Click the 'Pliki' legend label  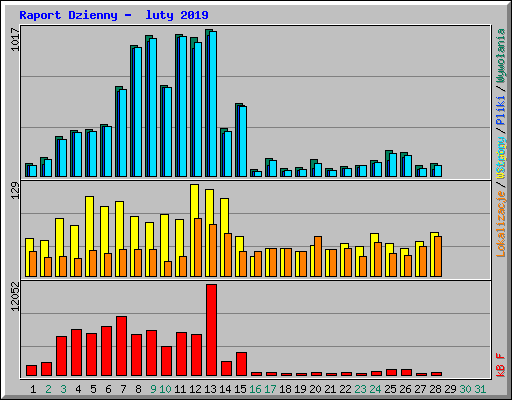point(501,111)
